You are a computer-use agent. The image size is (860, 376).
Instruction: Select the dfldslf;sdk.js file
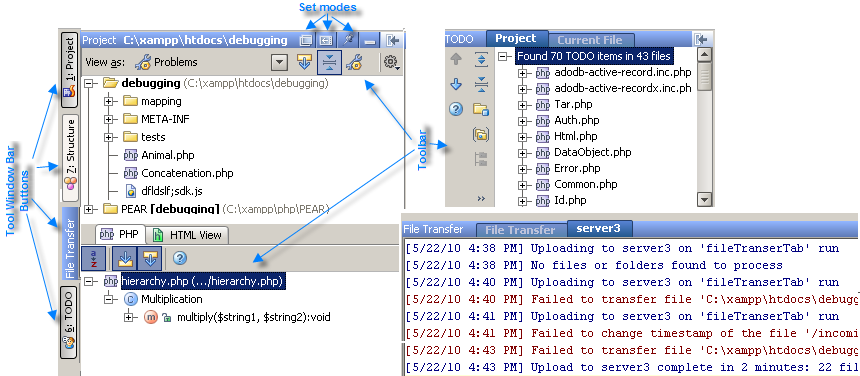pyautogui.click(x=173, y=191)
